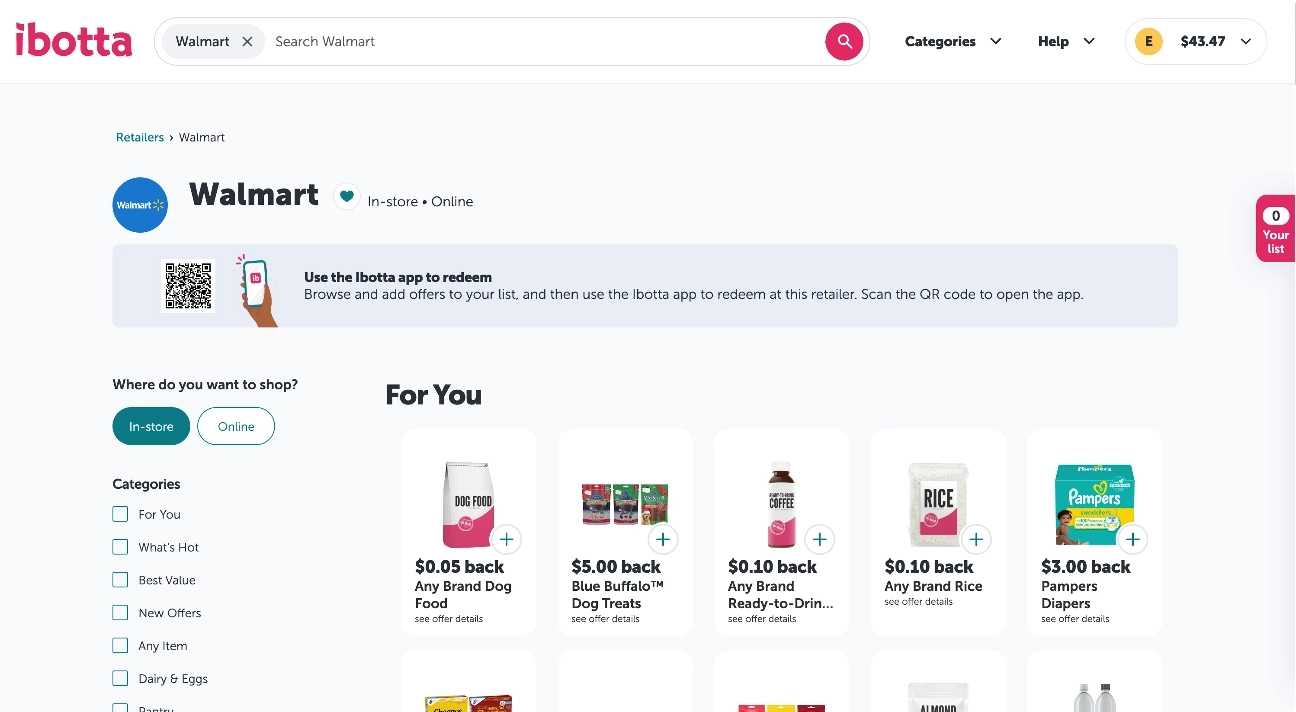Expand the $43.47 account balance menu
This screenshot has height=712, width=1296.
(1196, 41)
